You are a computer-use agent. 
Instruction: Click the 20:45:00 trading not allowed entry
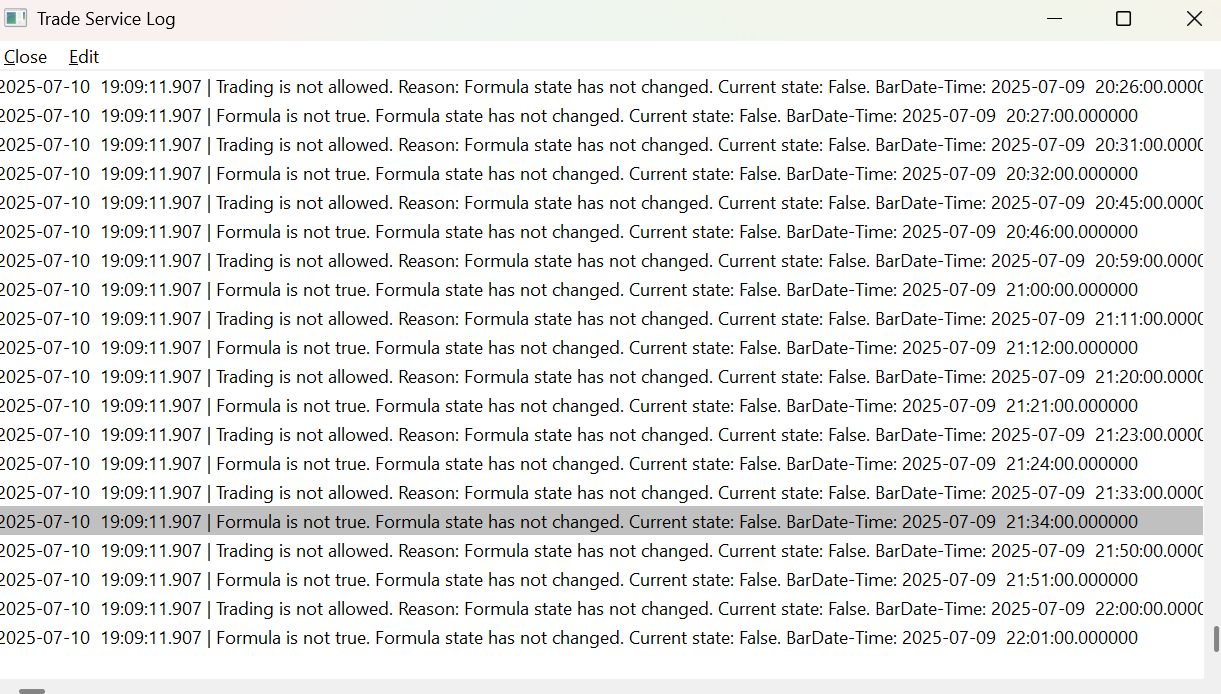(x=600, y=203)
